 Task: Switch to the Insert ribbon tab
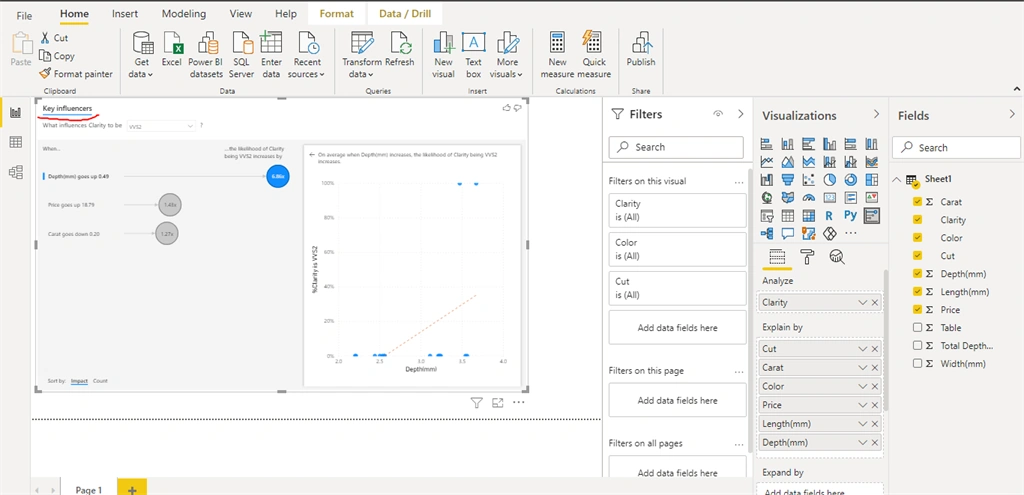(x=125, y=14)
